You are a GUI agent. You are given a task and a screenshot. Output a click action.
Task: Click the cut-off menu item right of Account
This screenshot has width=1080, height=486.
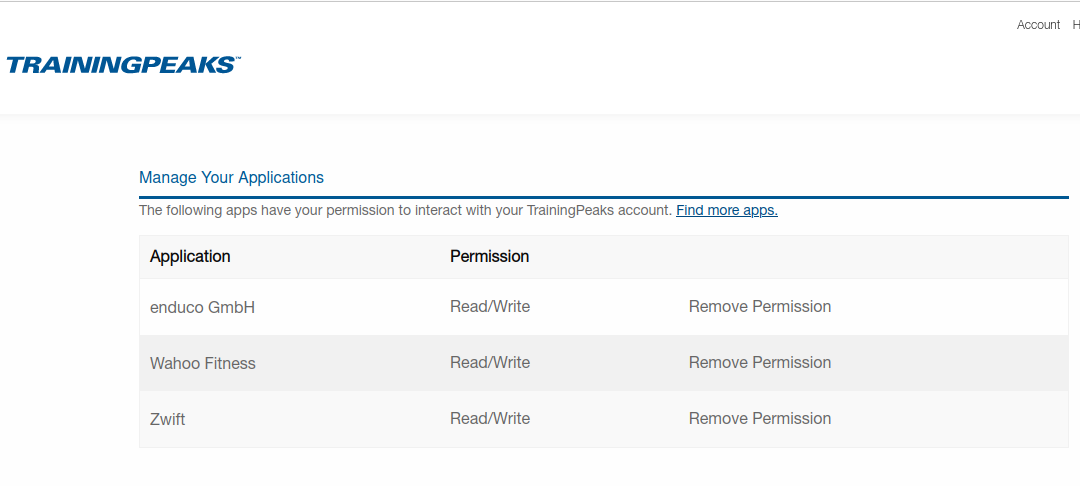point(1075,25)
